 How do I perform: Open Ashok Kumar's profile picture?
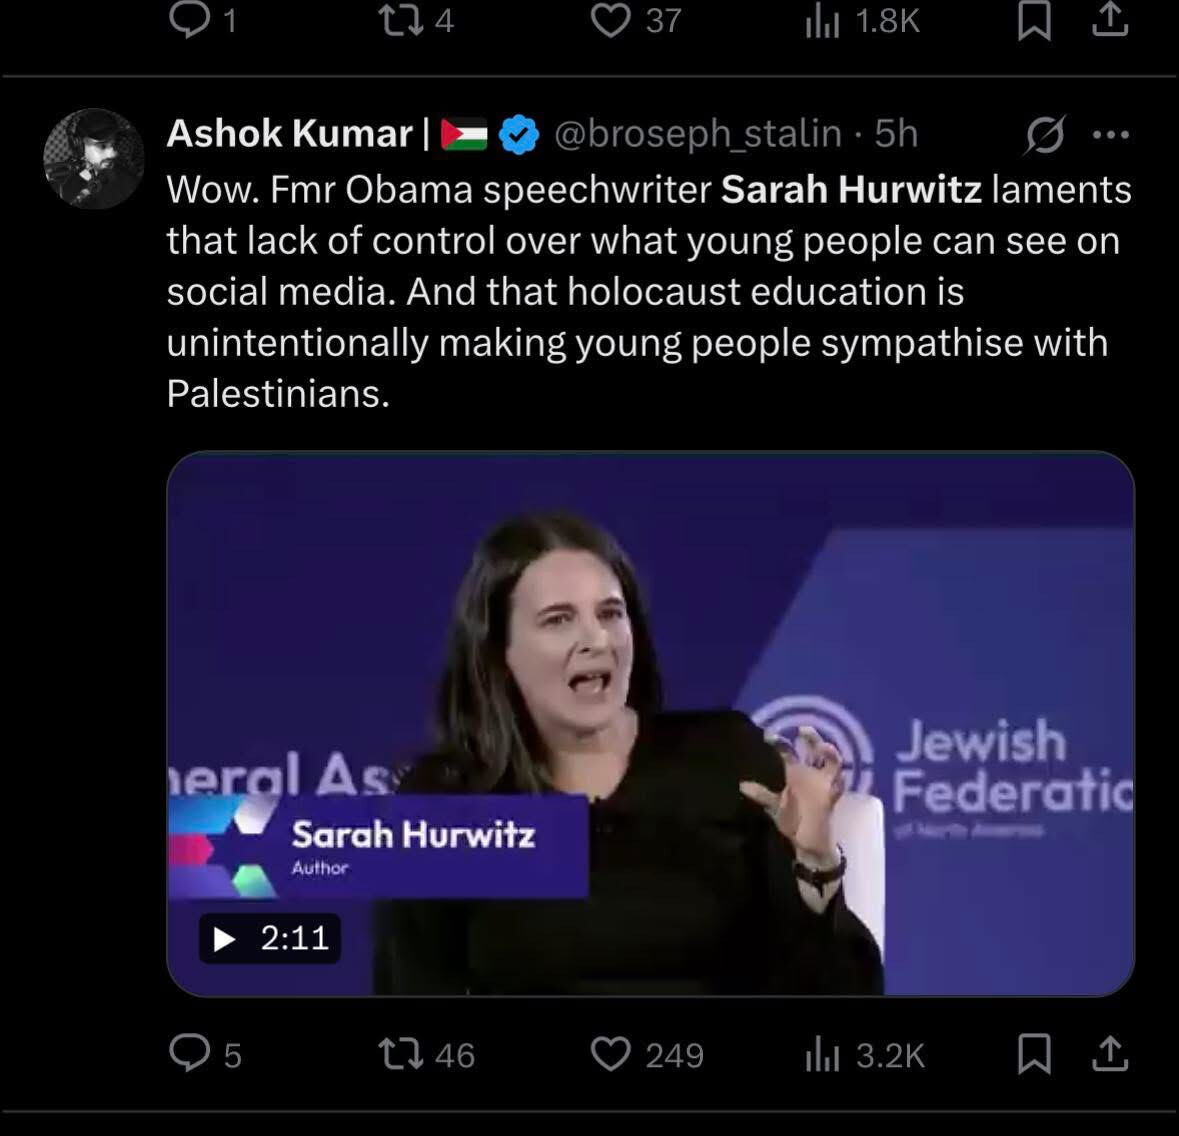94,158
